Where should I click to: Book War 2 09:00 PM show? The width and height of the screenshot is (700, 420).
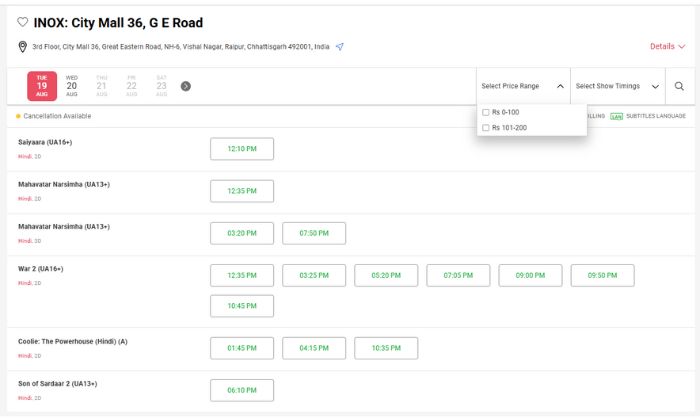click(530, 275)
